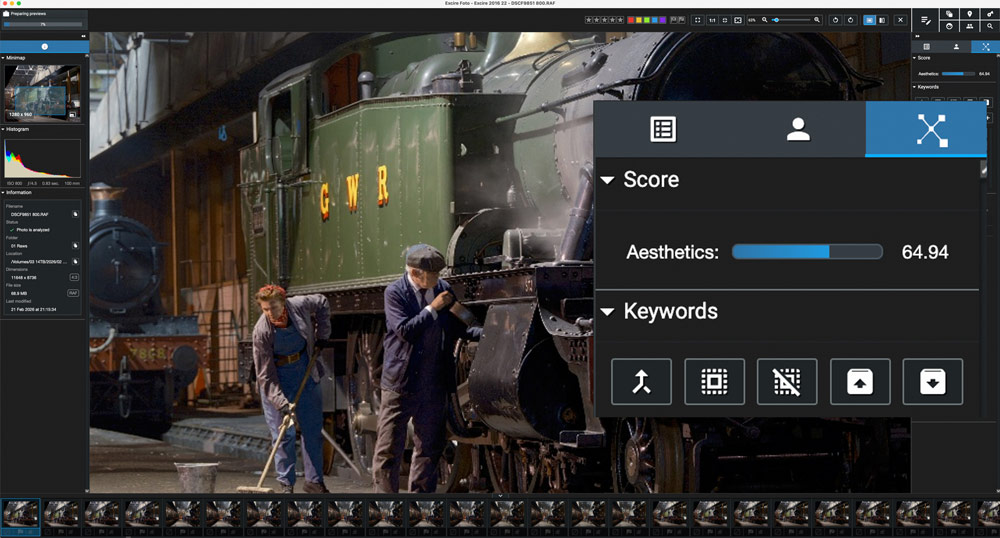Open the find people icon

coord(969,26)
